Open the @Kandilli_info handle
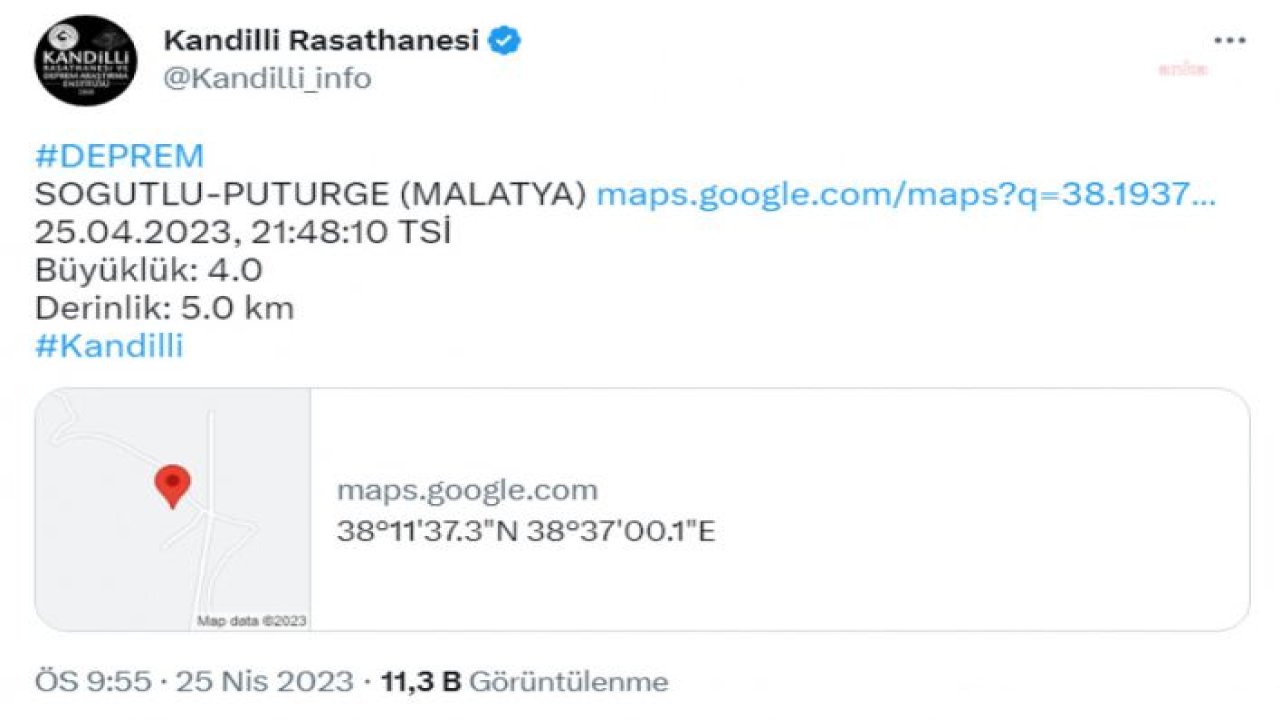Viewport: 1280px width, 720px height. (267, 78)
